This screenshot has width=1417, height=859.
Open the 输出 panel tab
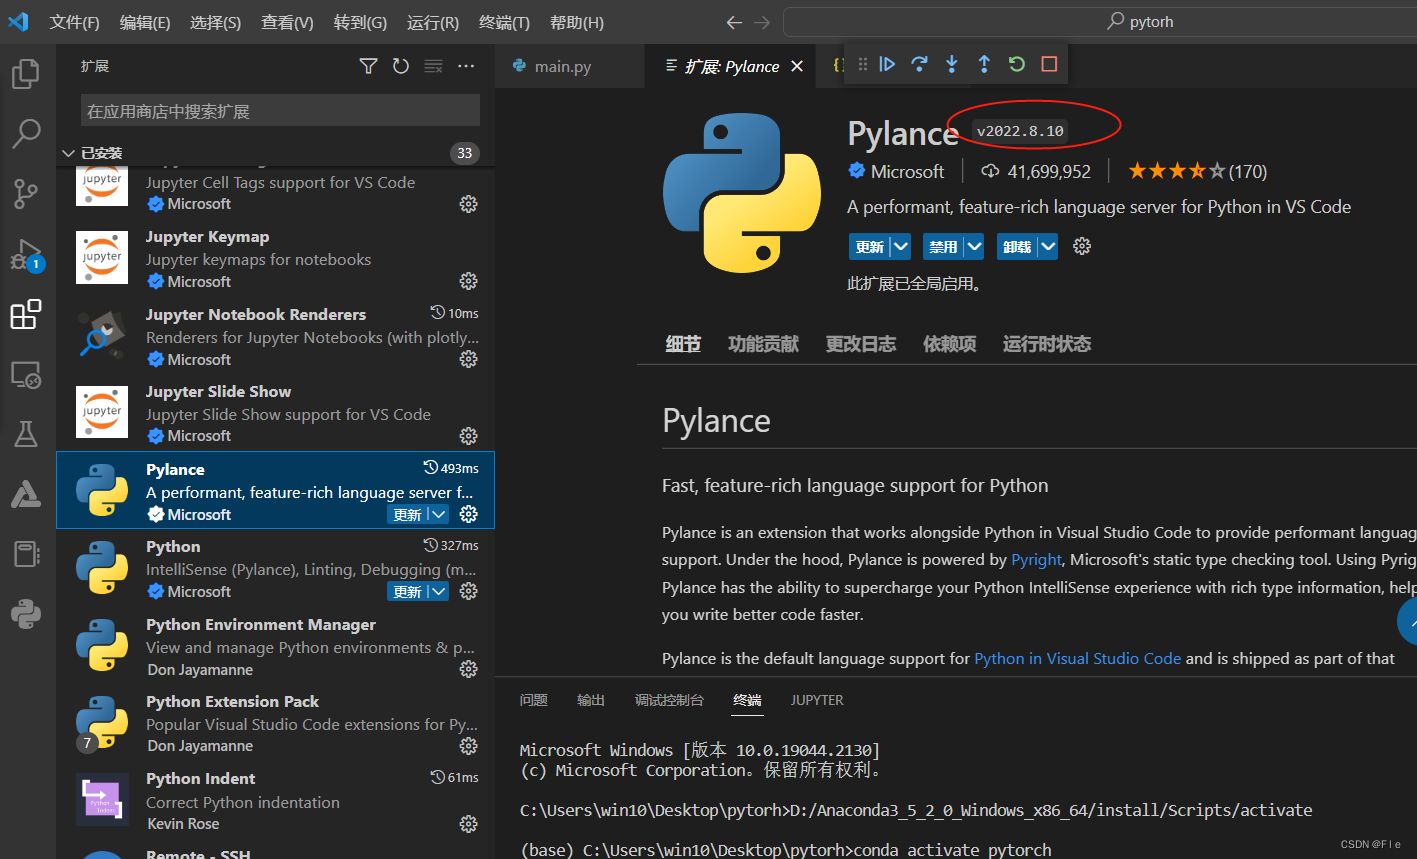coord(591,700)
